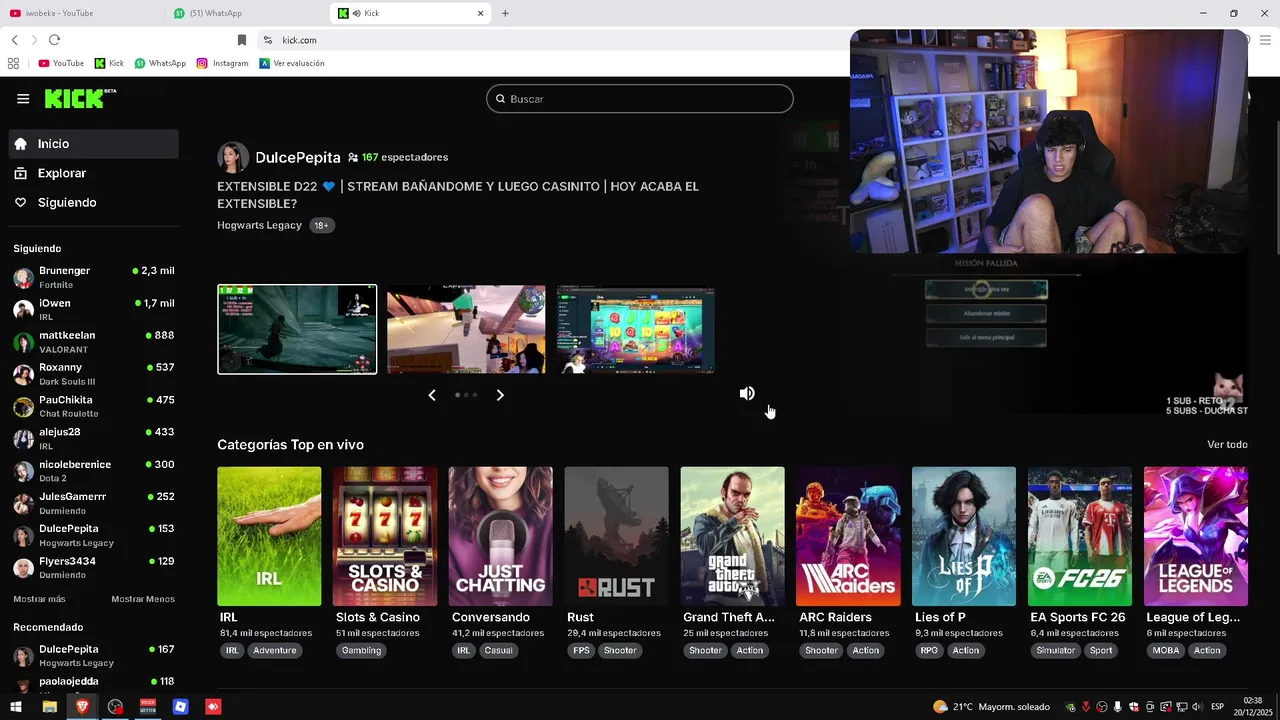The width and height of the screenshot is (1280, 720).
Task: Open the IRL category card
Action: tap(269, 536)
